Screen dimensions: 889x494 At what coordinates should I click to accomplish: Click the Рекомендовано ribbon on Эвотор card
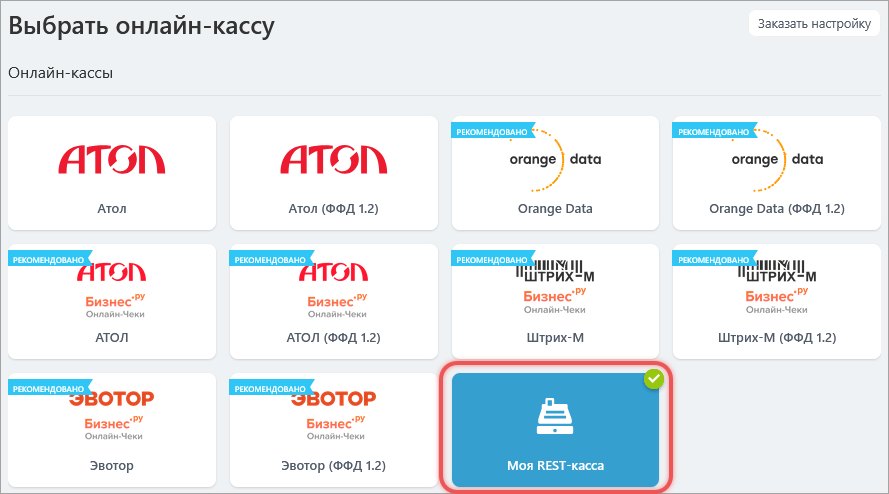click(x=49, y=389)
